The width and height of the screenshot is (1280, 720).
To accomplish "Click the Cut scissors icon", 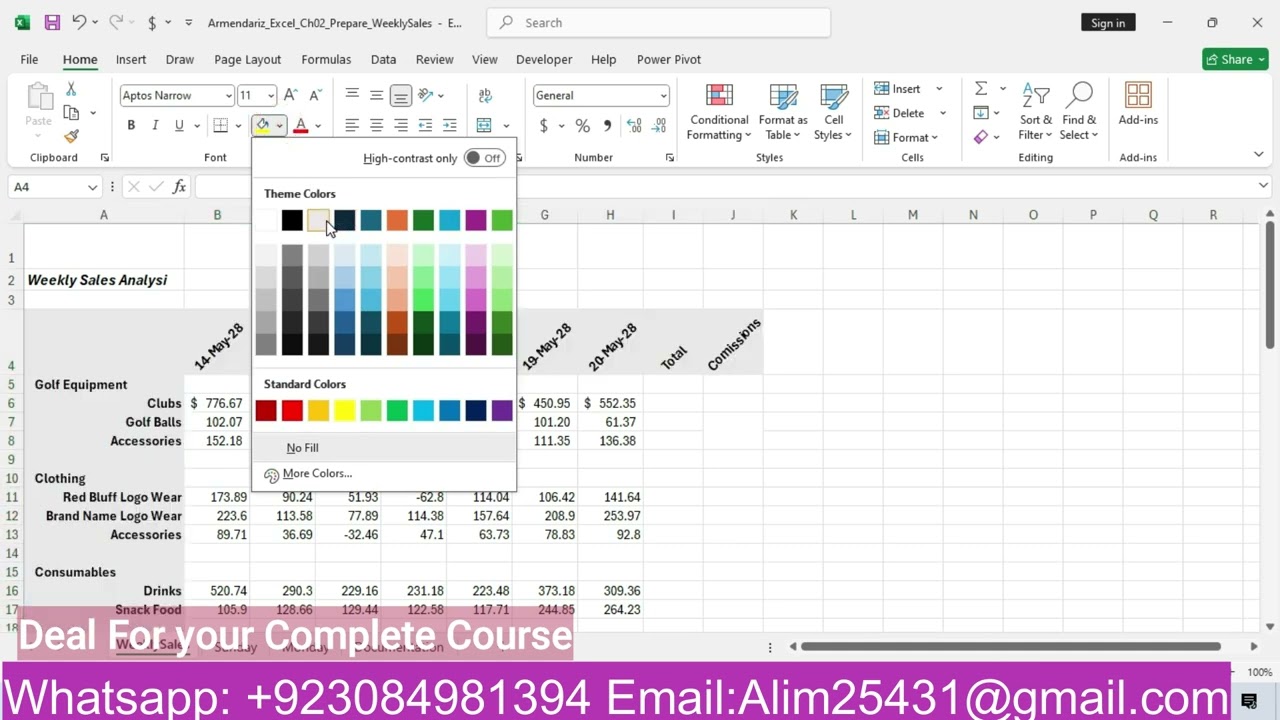I will (x=71, y=90).
